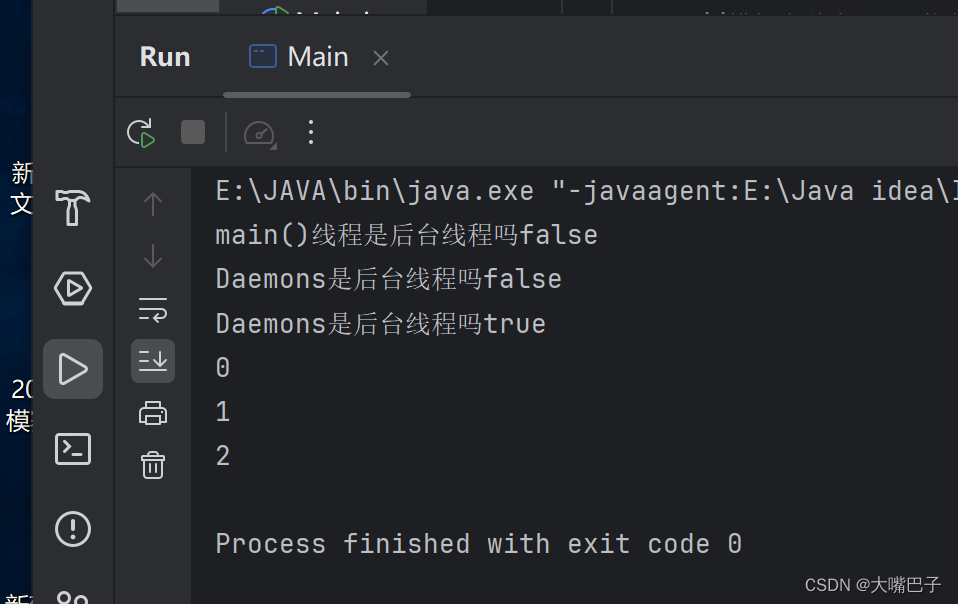This screenshot has height=604, width=958.
Task: Toggle the Run tool window button
Action: coord(73,369)
